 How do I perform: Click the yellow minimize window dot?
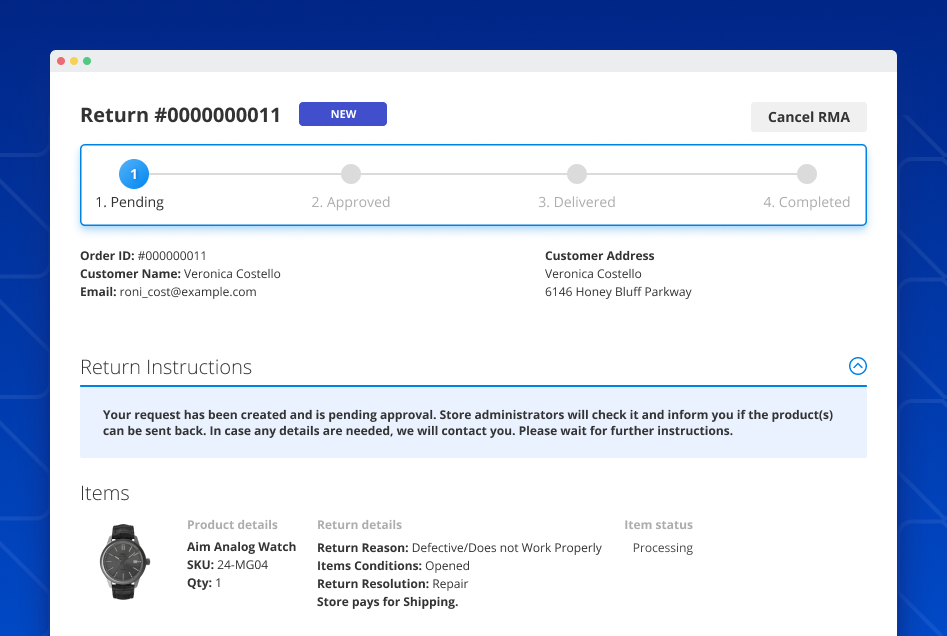click(74, 61)
